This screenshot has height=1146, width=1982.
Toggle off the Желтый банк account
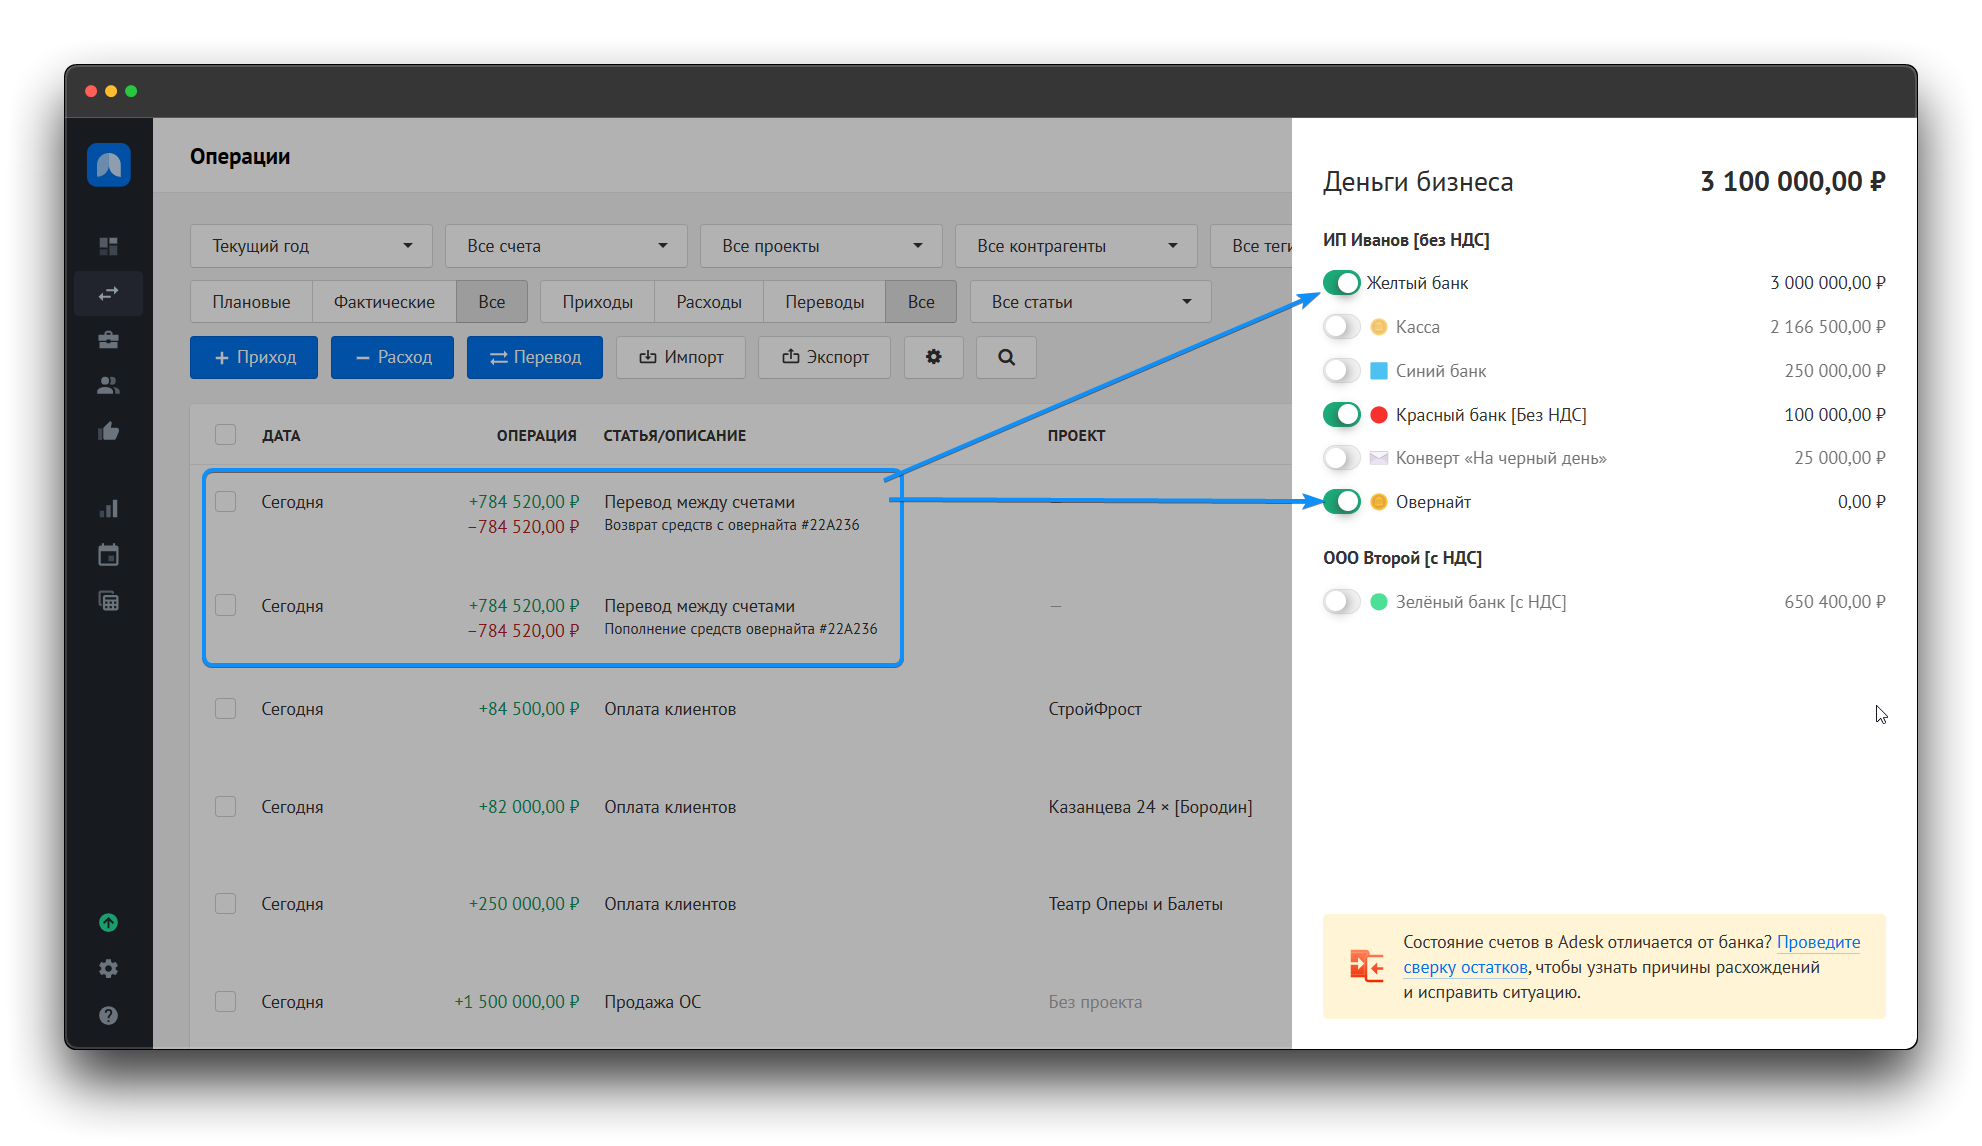[1341, 283]
